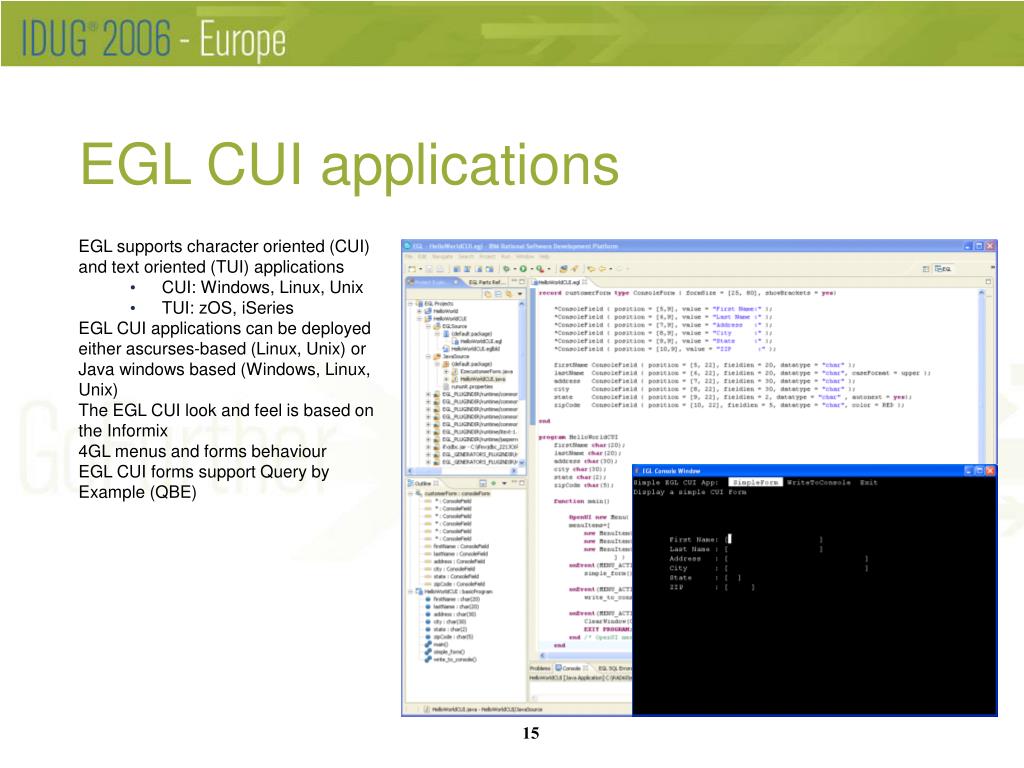
Task: Switch to the Problems tab
Action: coord(540,668)
